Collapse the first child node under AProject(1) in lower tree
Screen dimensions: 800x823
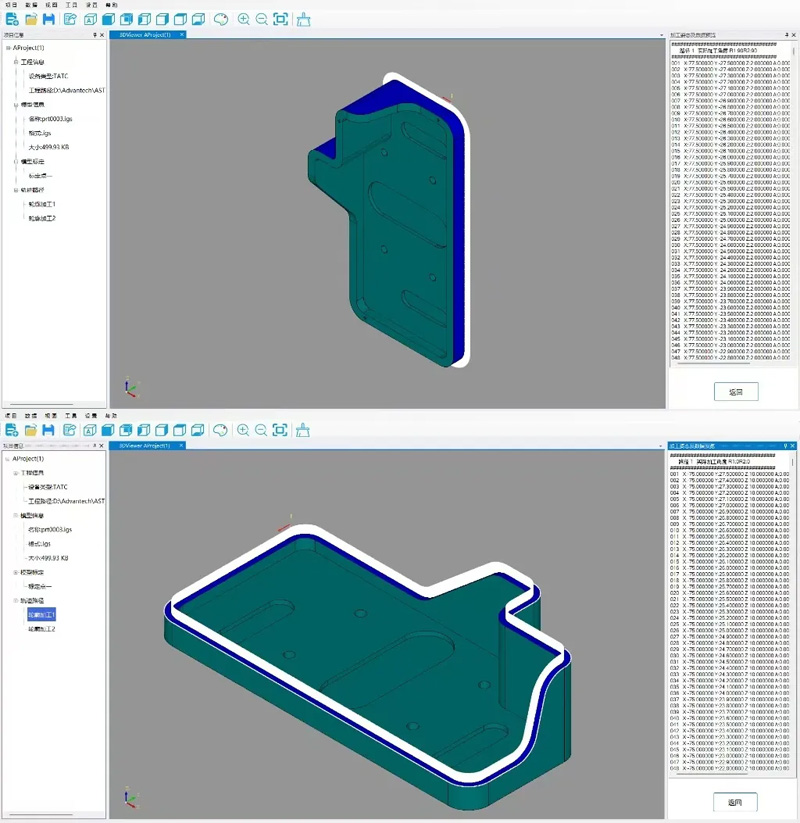(x=14, y=473)
